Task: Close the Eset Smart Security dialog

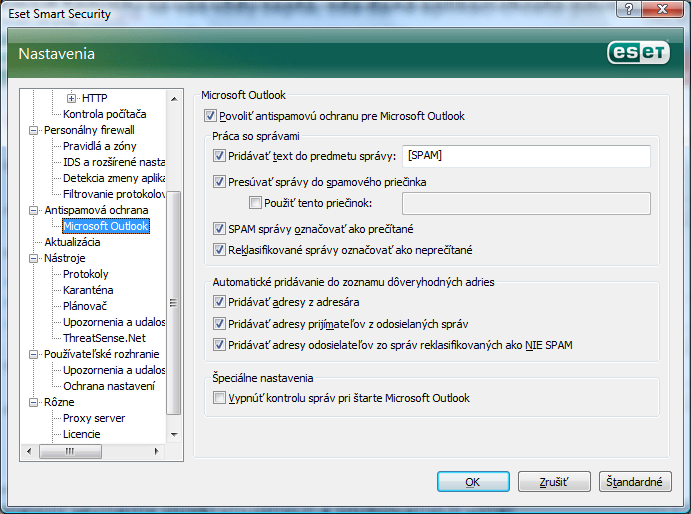Action: 662,9
